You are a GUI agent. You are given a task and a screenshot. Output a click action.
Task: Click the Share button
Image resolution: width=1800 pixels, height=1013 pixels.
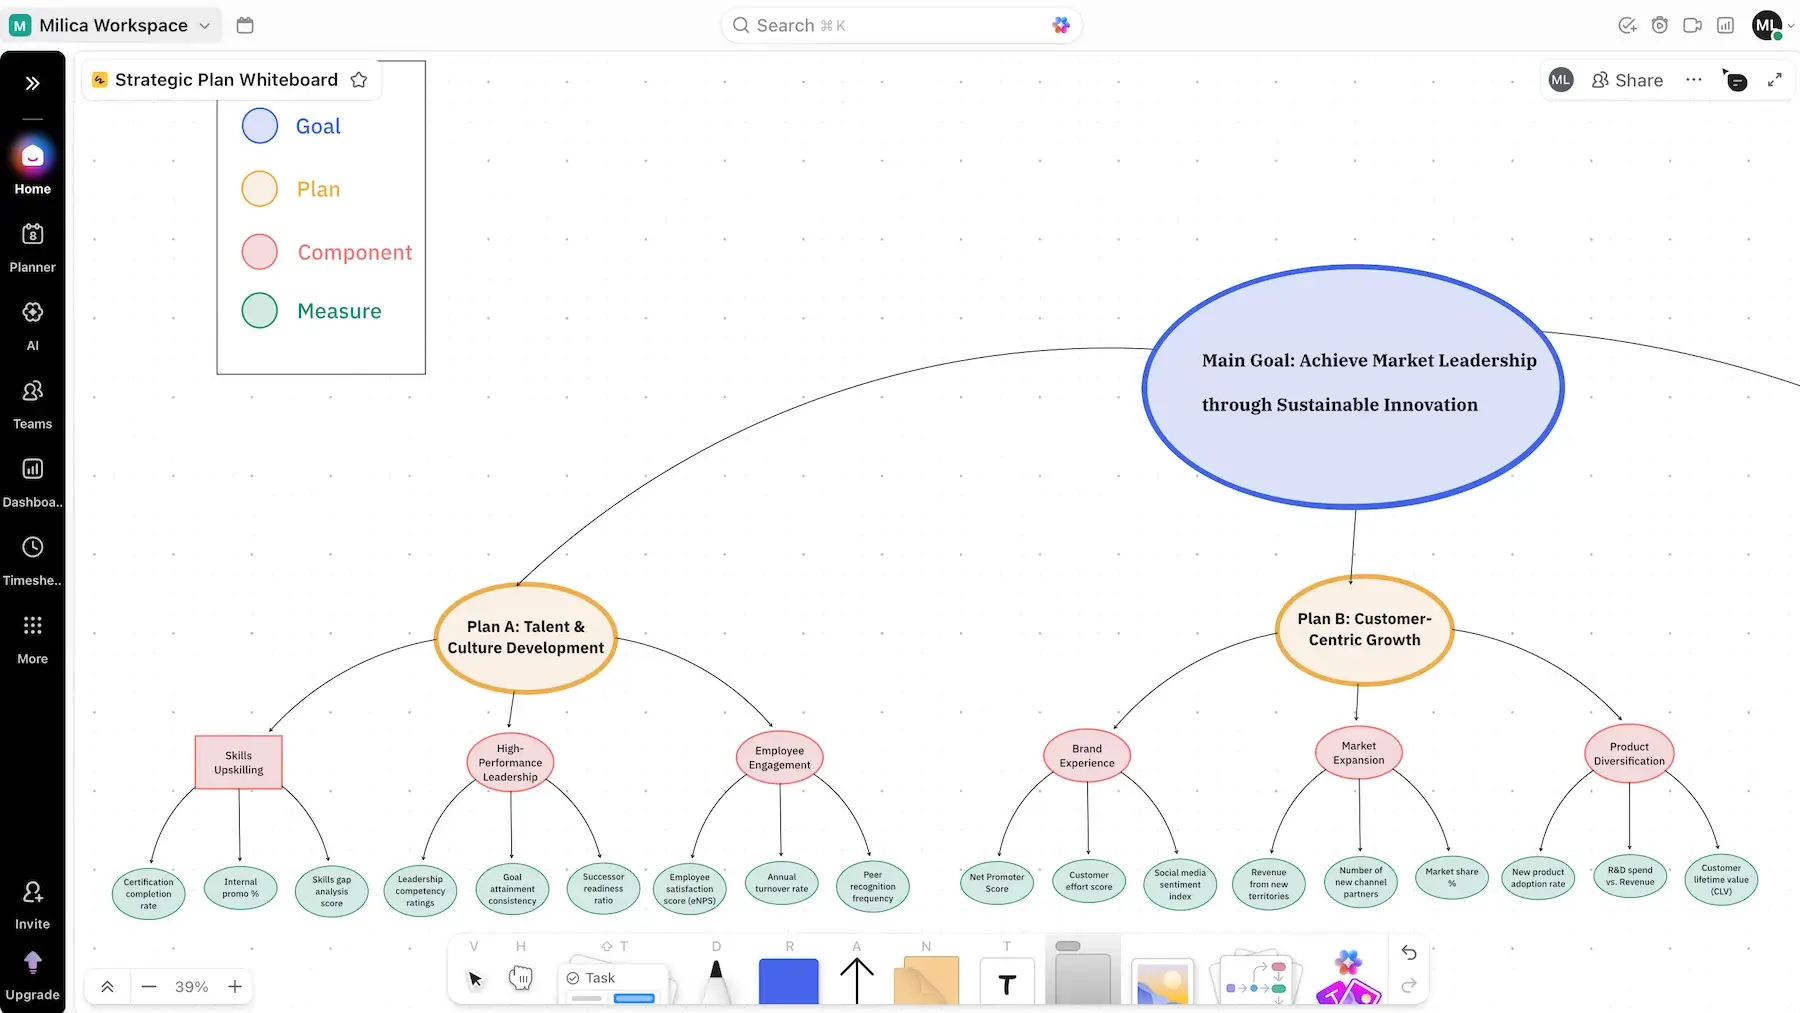tap(1628, 80)
